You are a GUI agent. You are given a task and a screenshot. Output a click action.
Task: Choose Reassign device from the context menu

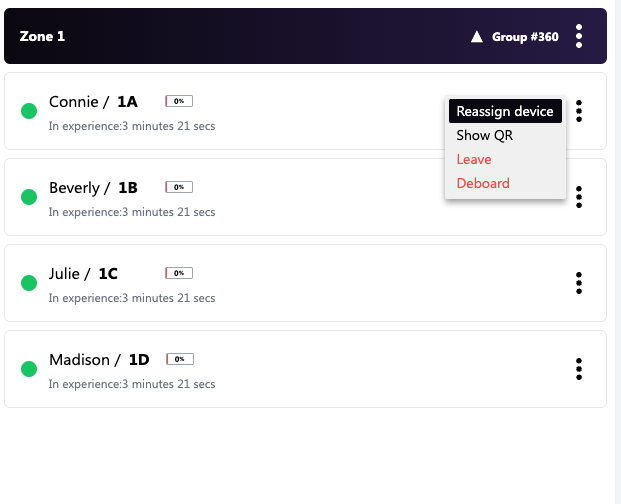click(x=505, y=111)
